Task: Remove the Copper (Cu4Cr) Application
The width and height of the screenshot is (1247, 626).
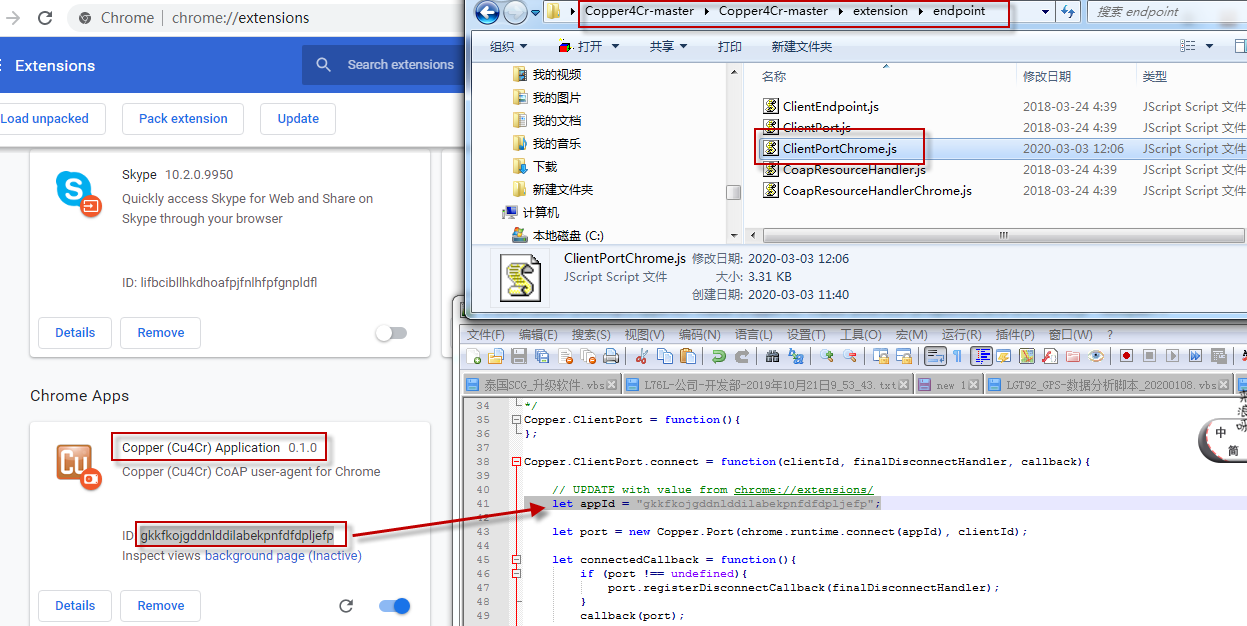Action: tap(161, 606)
